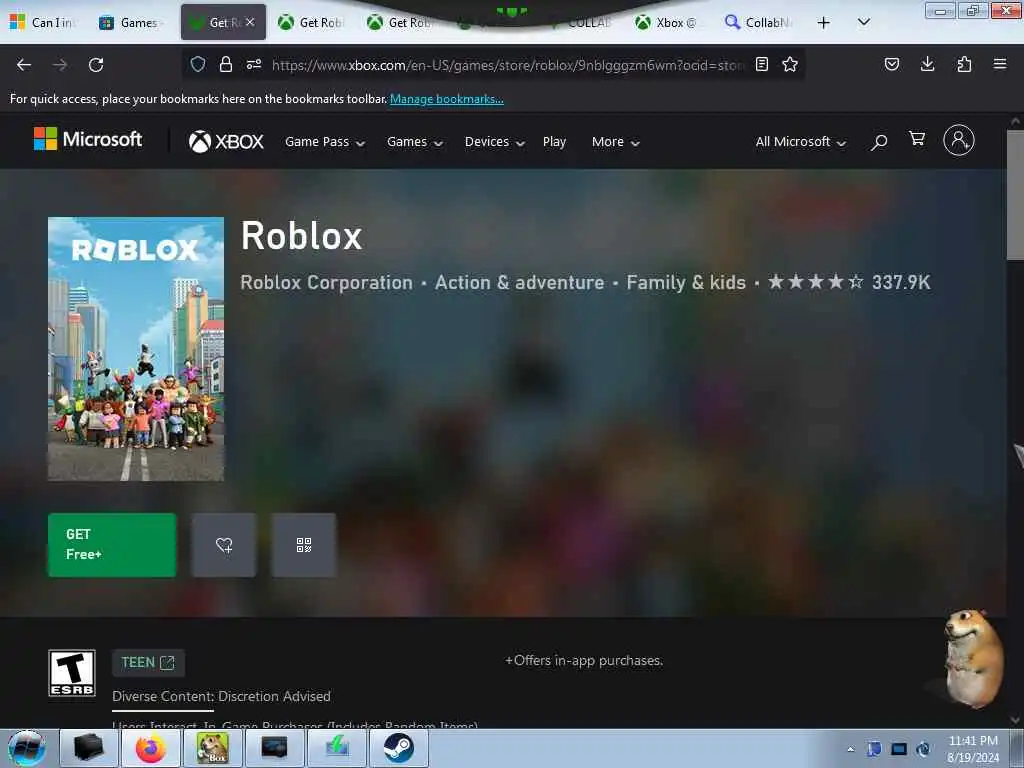The image size is (1024, 768).
Task: Expand the Game Pass menu
Action: coord(325,142)
